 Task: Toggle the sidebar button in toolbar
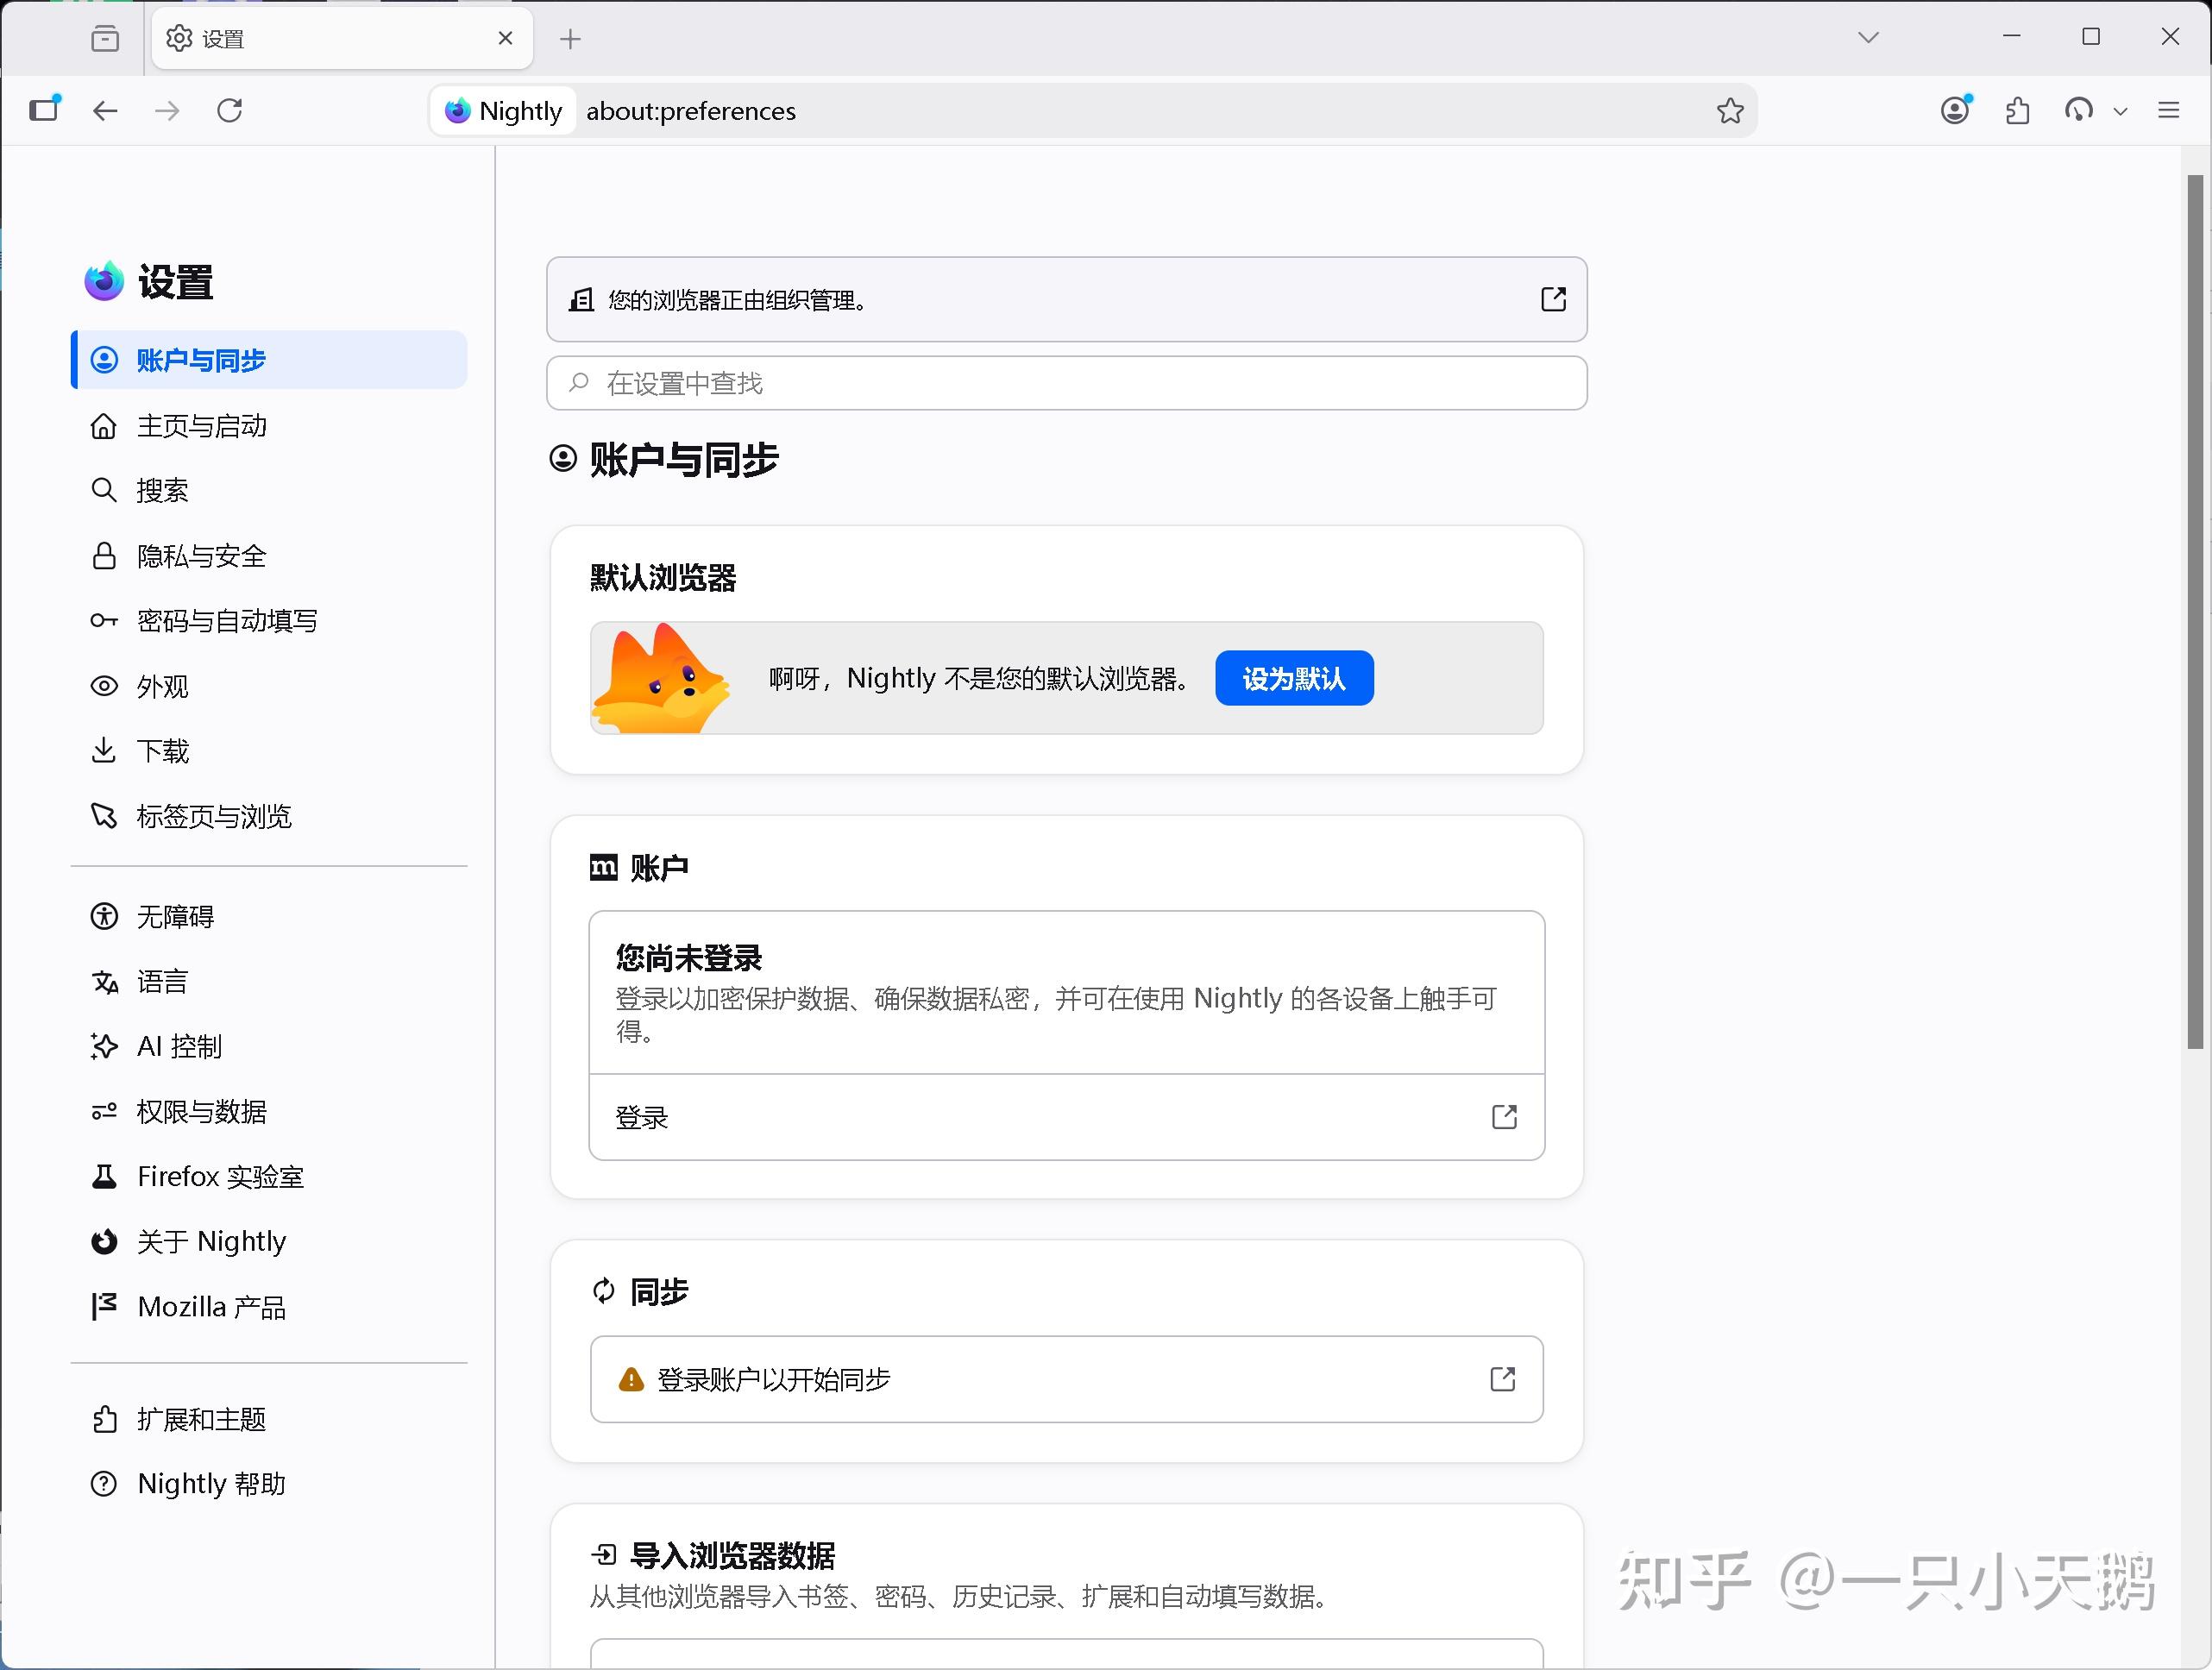pyautogui.click(x=44, y=109)
